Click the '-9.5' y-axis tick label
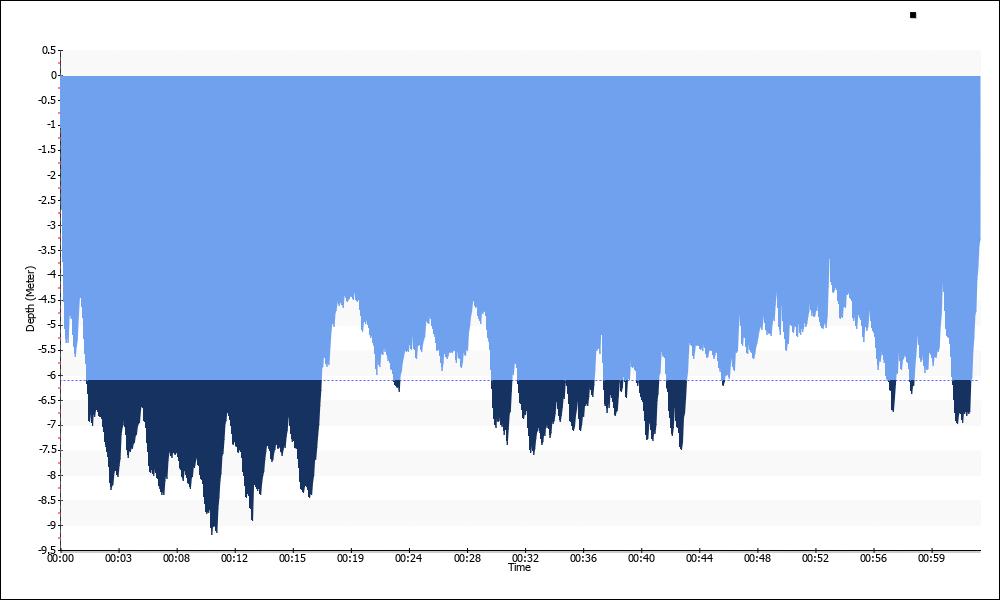This screenshot has height=600, width=1000. 48,550
